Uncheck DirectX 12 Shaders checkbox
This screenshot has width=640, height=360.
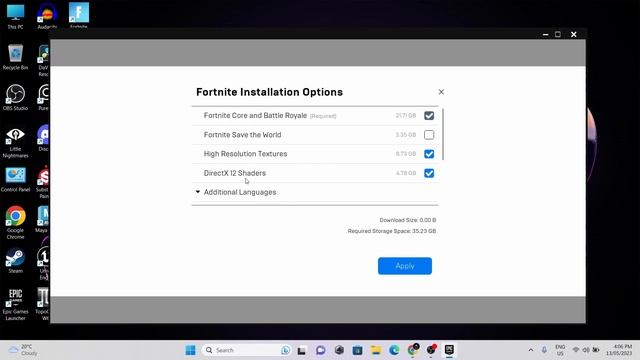(429, 173)
